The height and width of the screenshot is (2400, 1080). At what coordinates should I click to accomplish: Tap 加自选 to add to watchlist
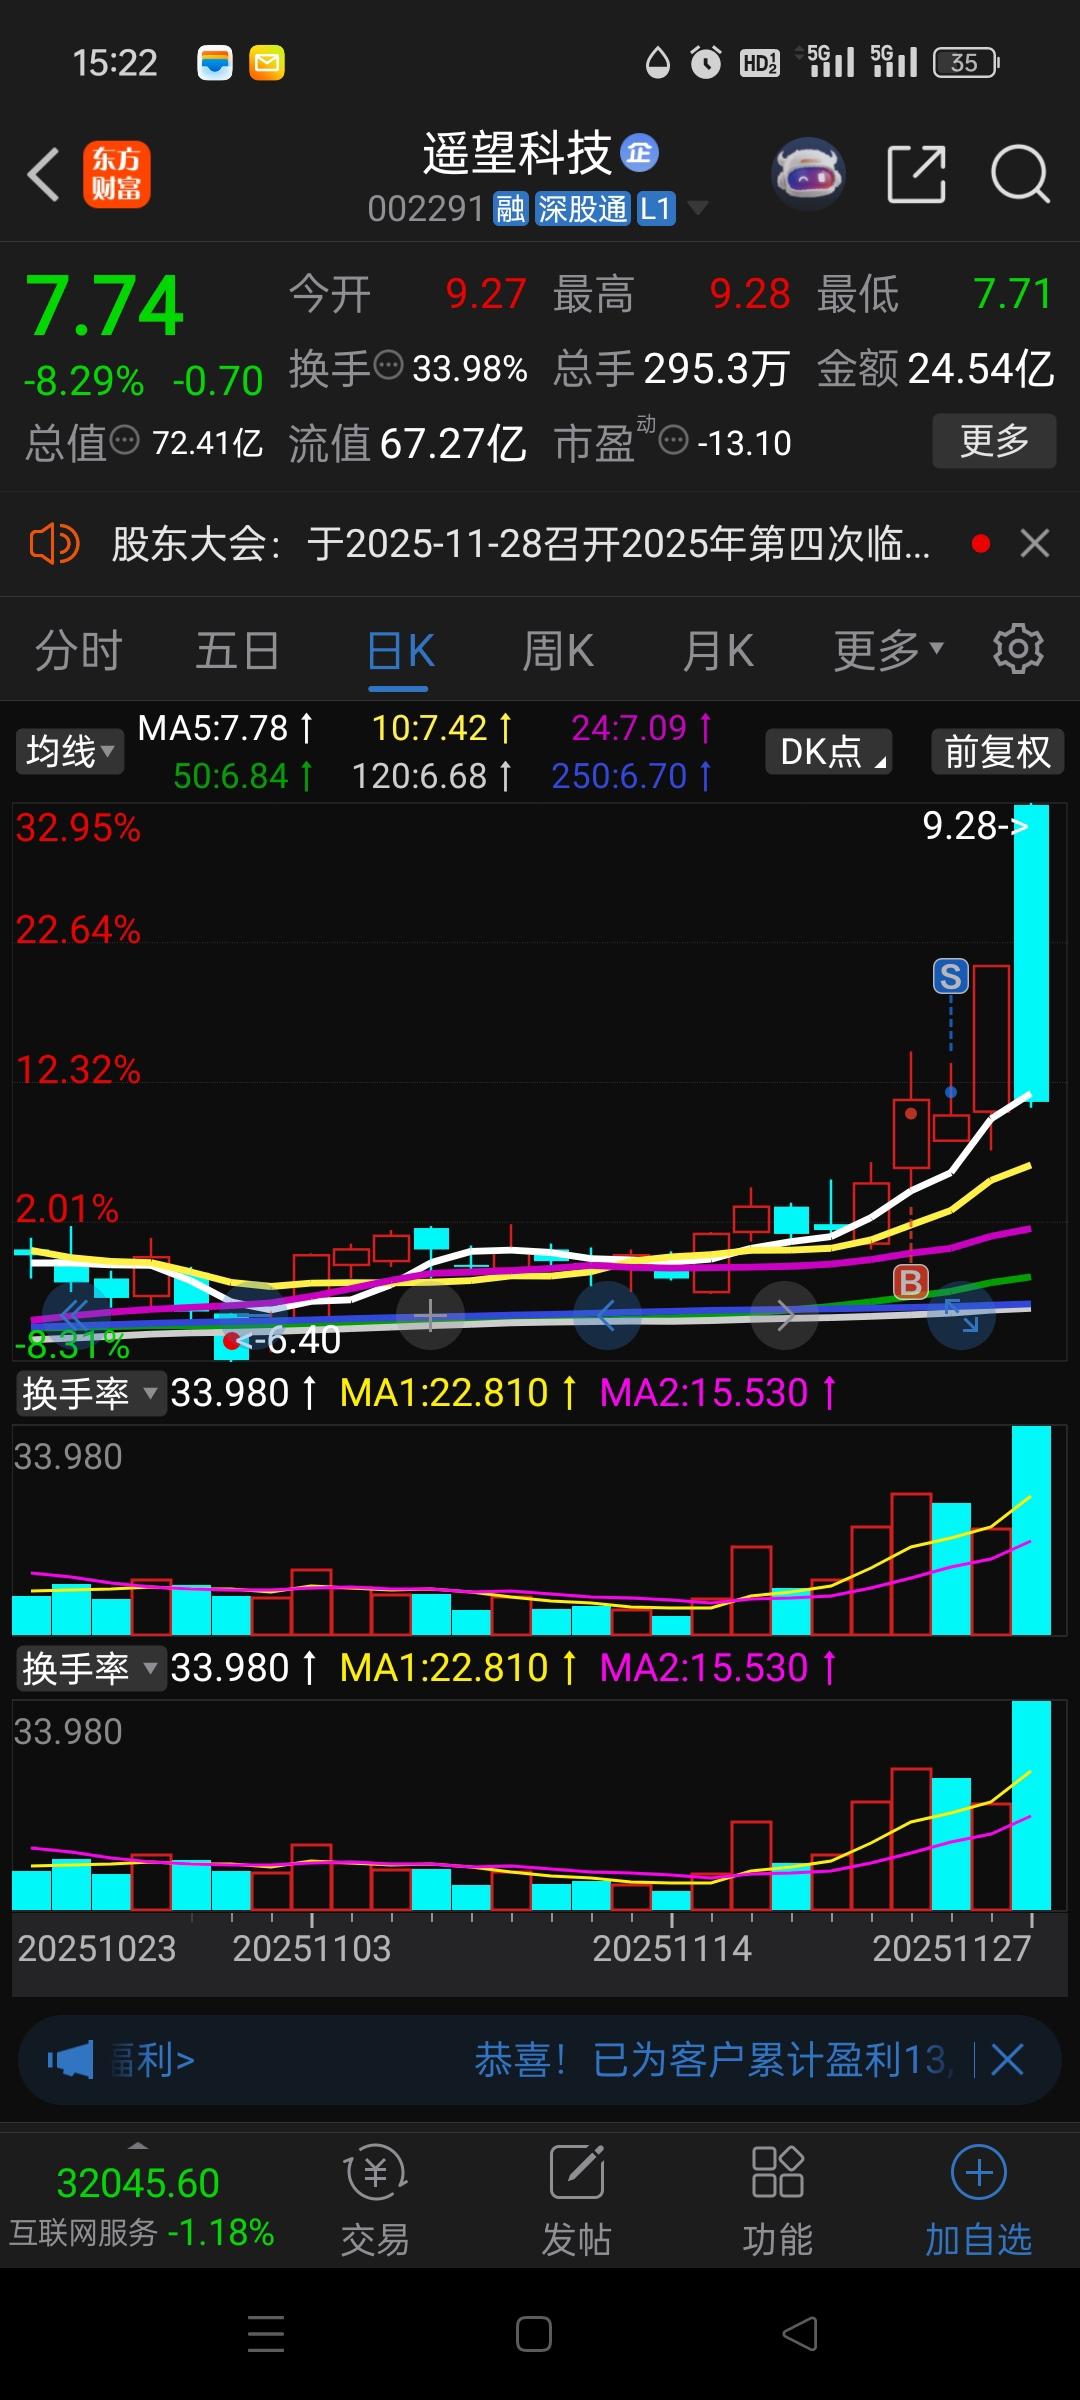pos(978,2200)
